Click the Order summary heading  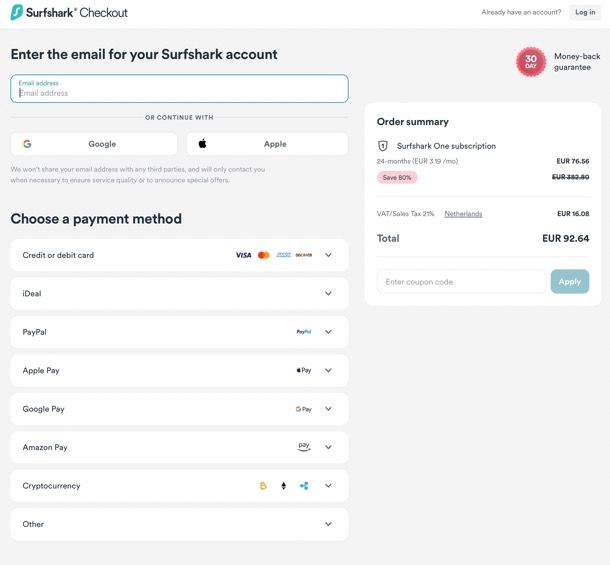point(413,122)
